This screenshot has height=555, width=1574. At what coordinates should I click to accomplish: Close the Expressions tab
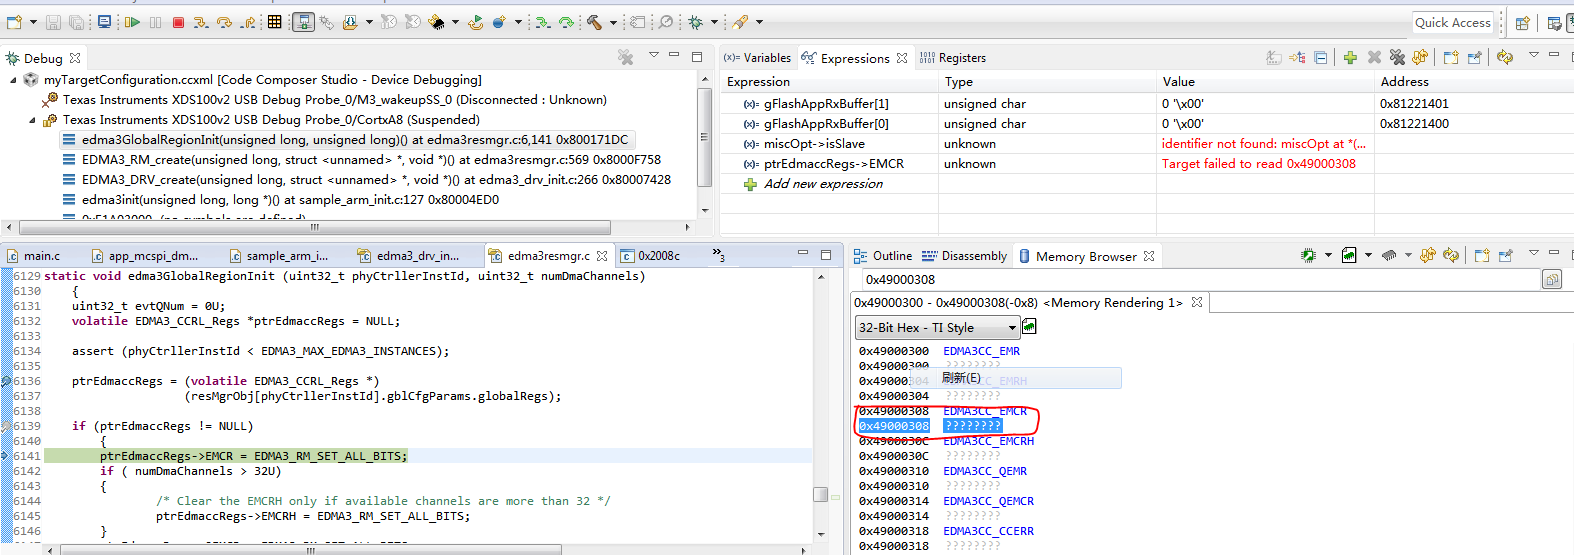tap(902, 58)
